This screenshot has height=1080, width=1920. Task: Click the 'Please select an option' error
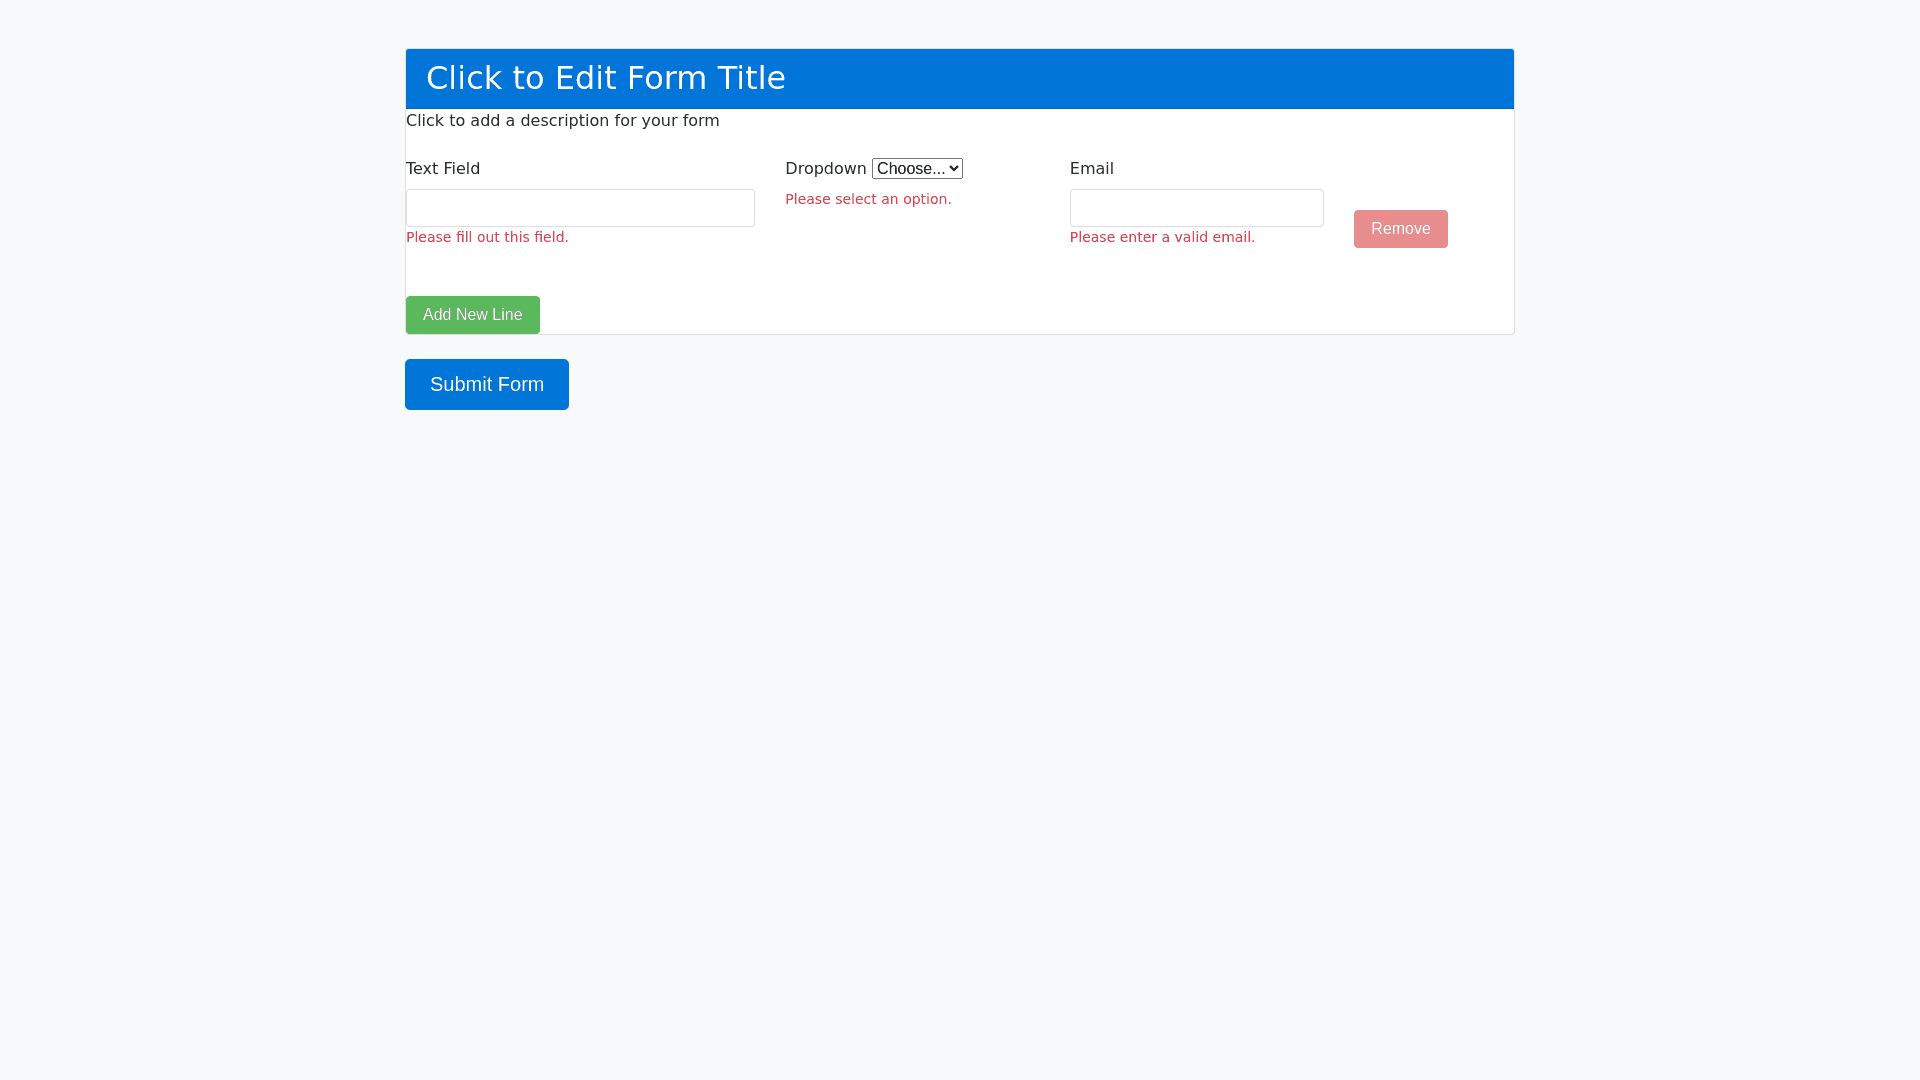click(x=868, y=199)
